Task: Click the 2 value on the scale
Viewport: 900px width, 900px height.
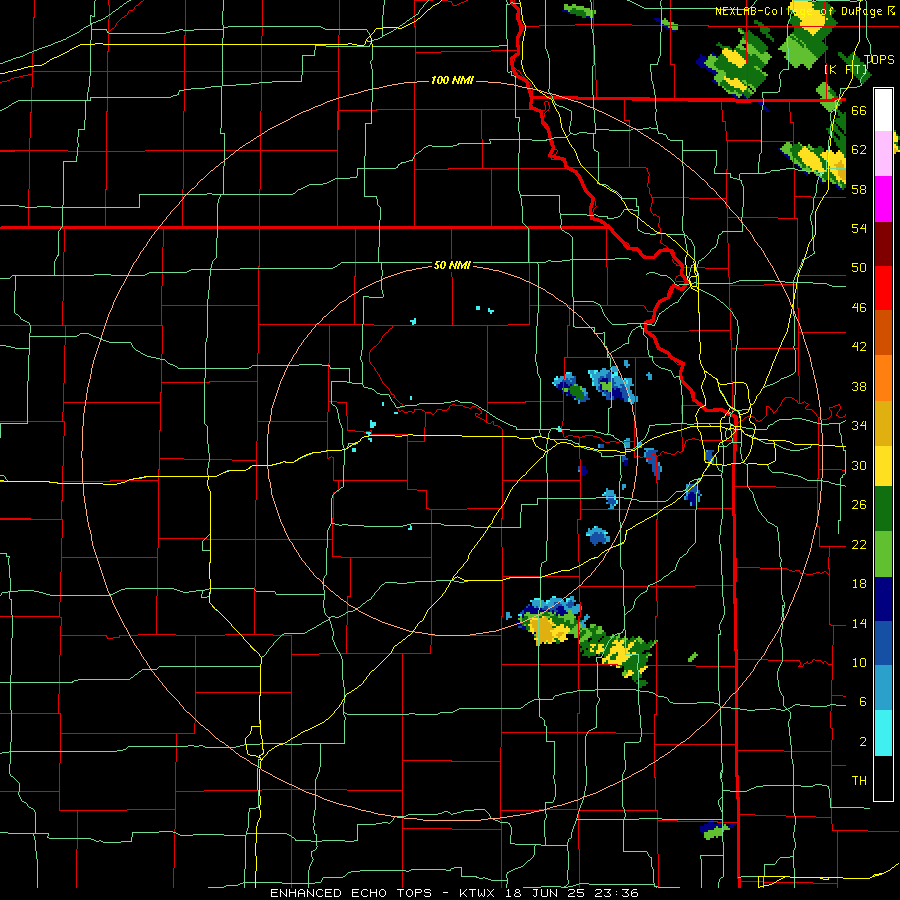Action: click(x=863, y=742)
